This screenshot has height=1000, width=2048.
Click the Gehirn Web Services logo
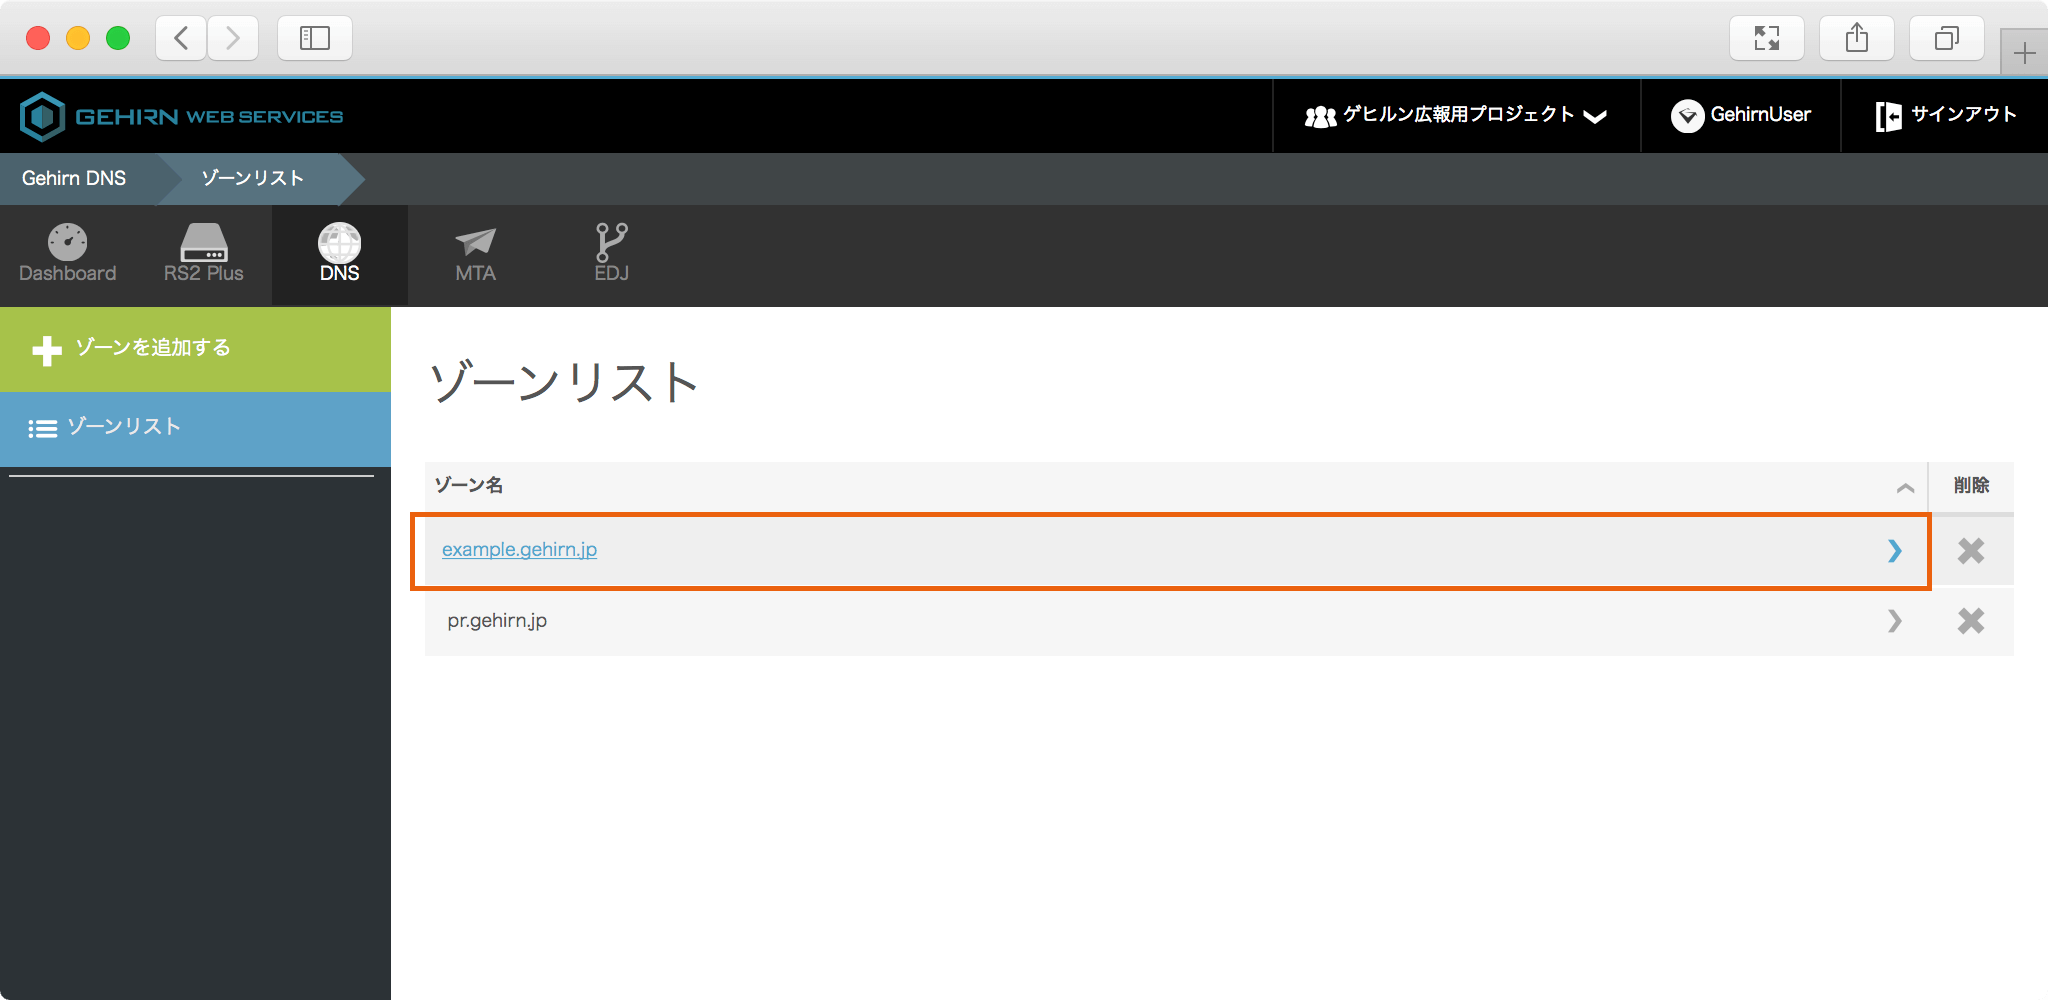tap(182, 117)
